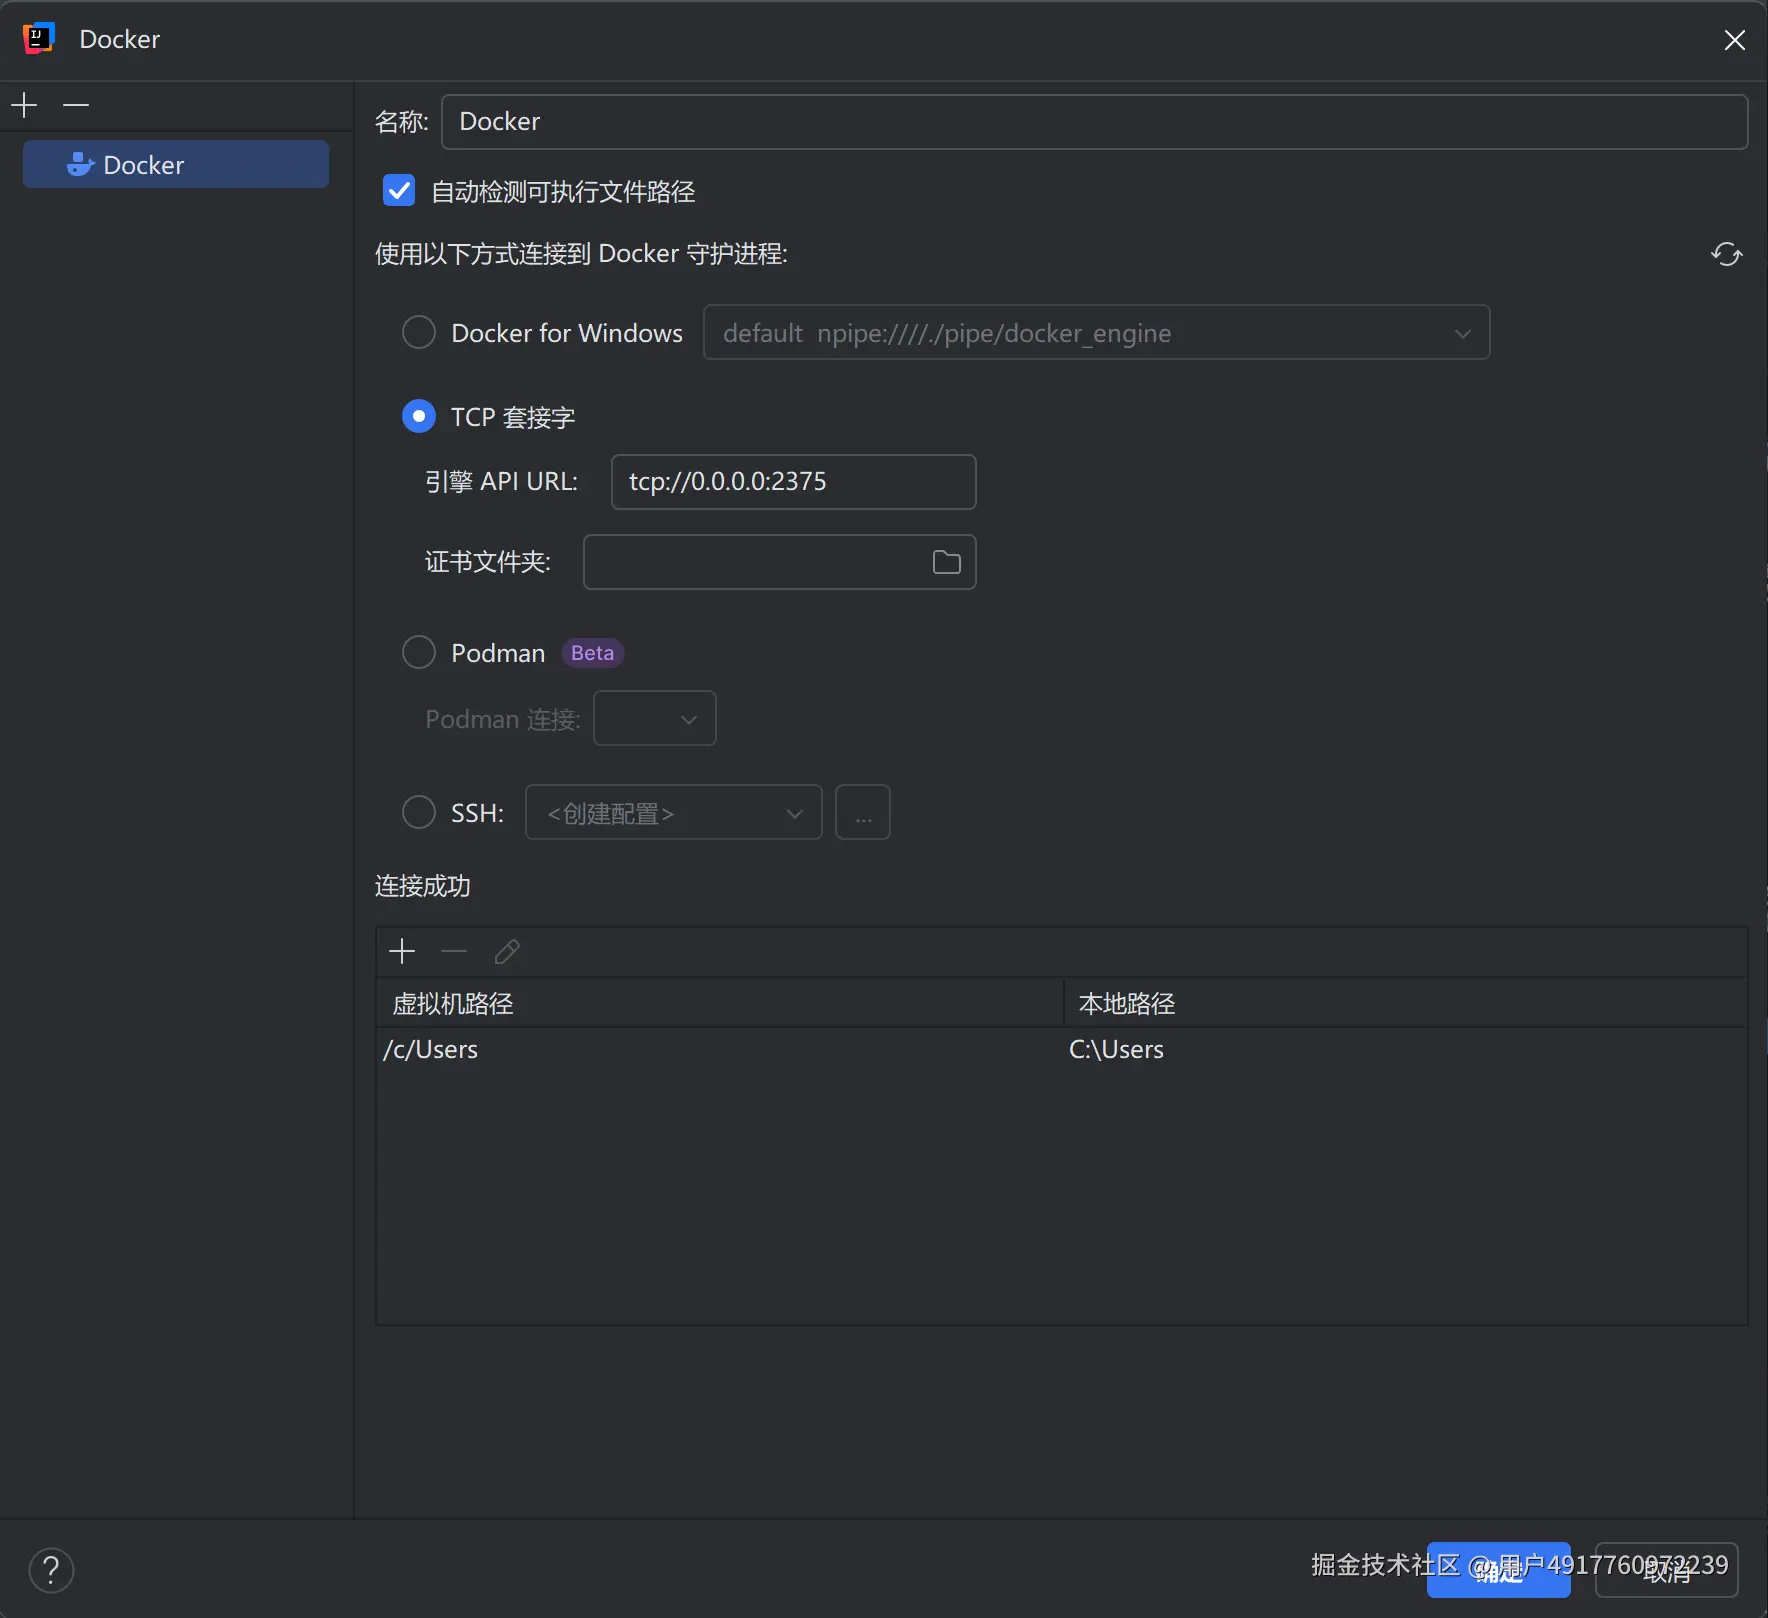Viewport: 1768px width, 1618px height.
Task: Click the SSH ellipsis browse button
Action: 863,812
